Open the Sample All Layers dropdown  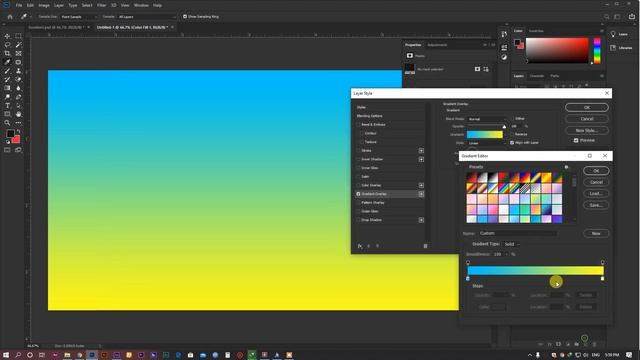click(147, 17)
